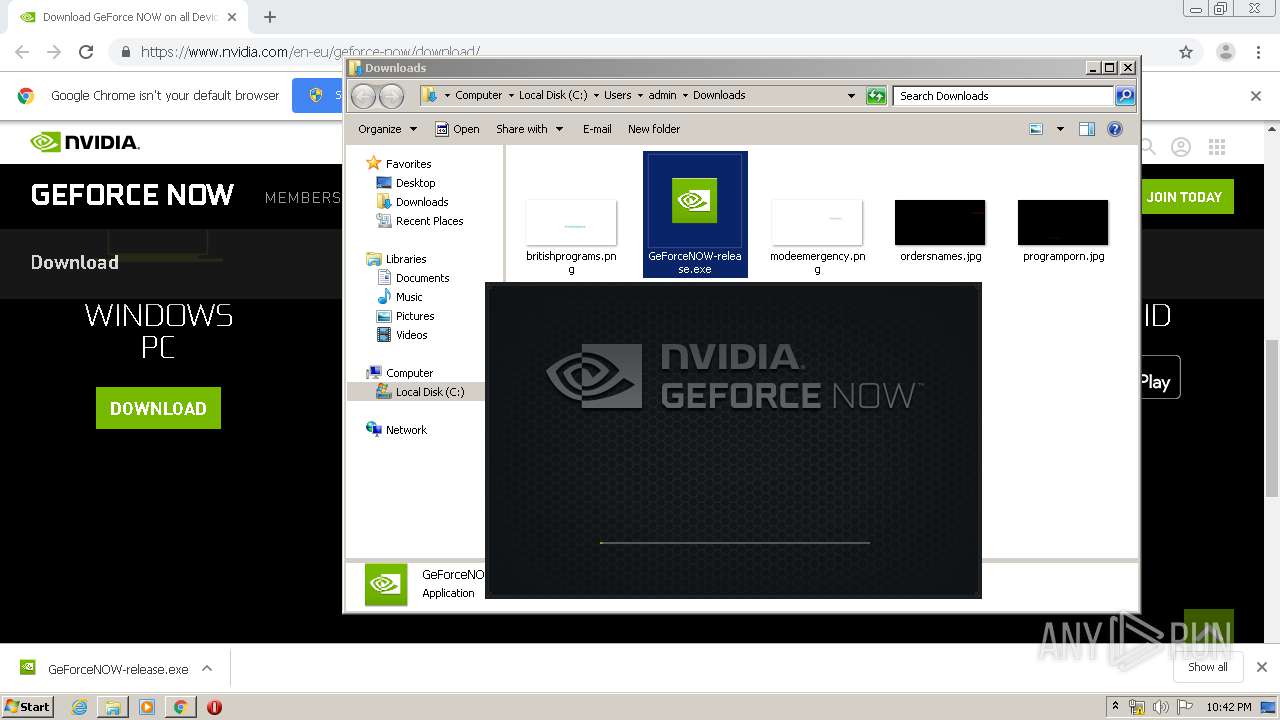Open Chrome profile avatar icon
Screen dimensions: 1280x720
coord(1225,52)
